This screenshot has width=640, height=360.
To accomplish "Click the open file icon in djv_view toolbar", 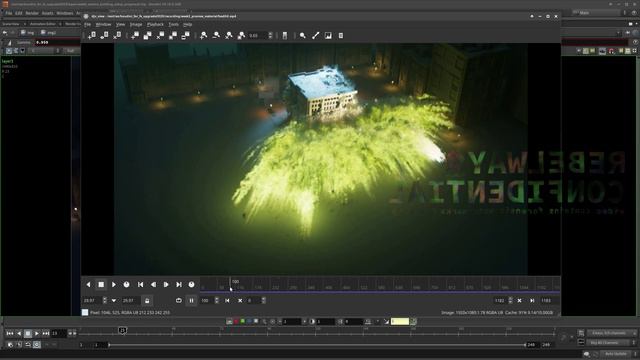I will click(91, 36).
